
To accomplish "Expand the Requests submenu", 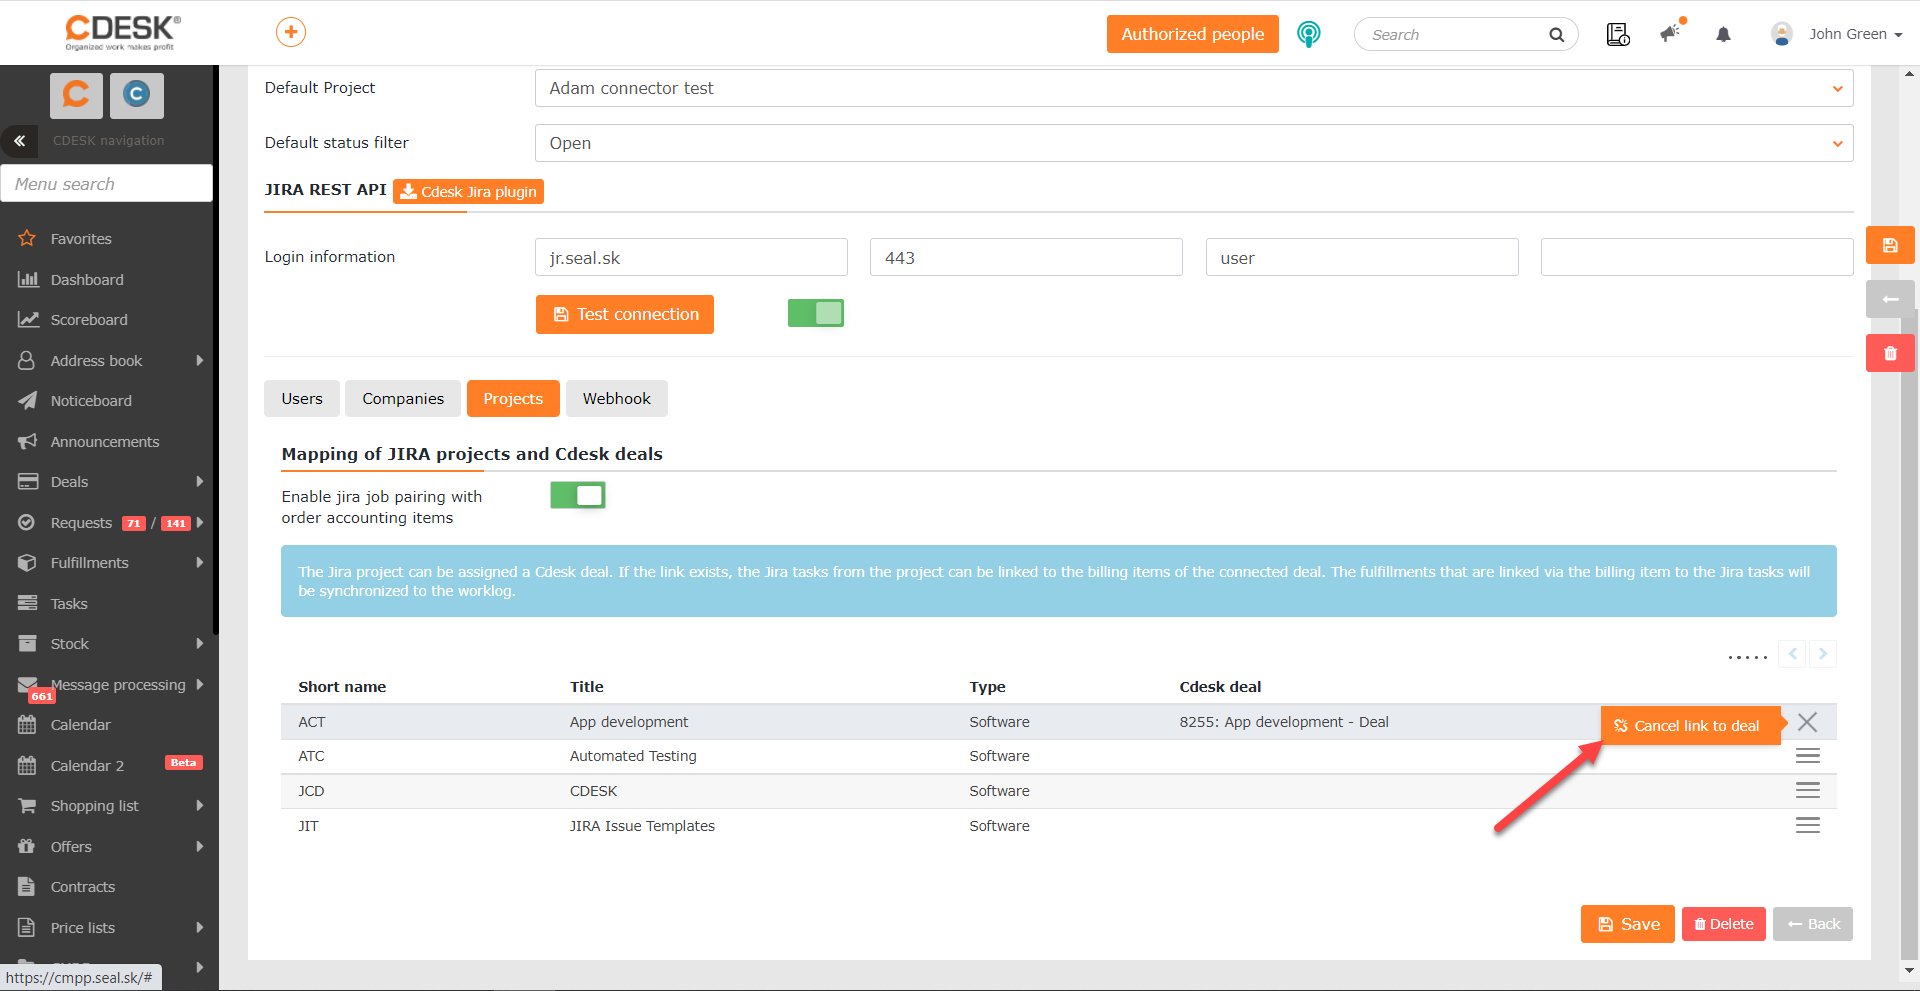I will (200, 523).
